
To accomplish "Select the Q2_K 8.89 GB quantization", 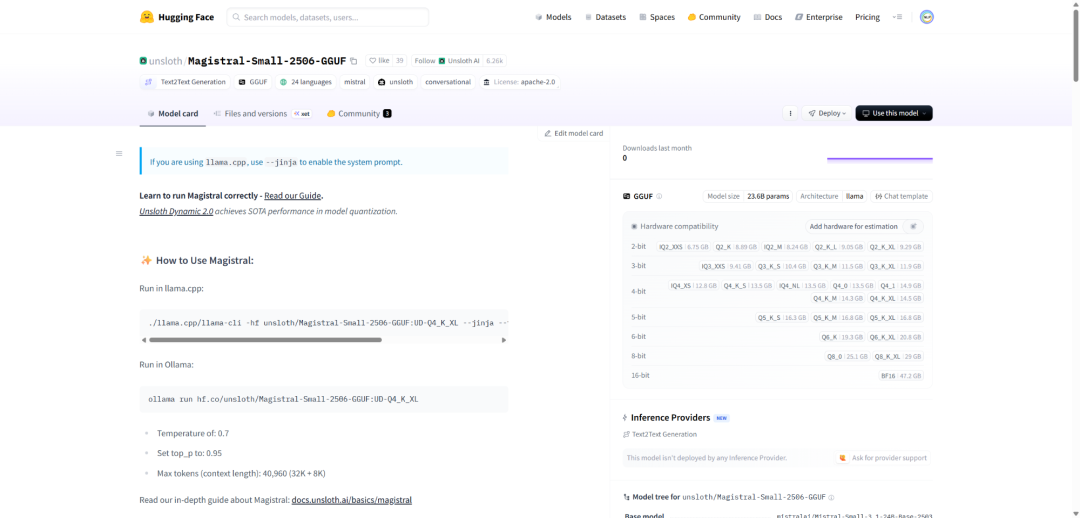I will pos(736,247).
